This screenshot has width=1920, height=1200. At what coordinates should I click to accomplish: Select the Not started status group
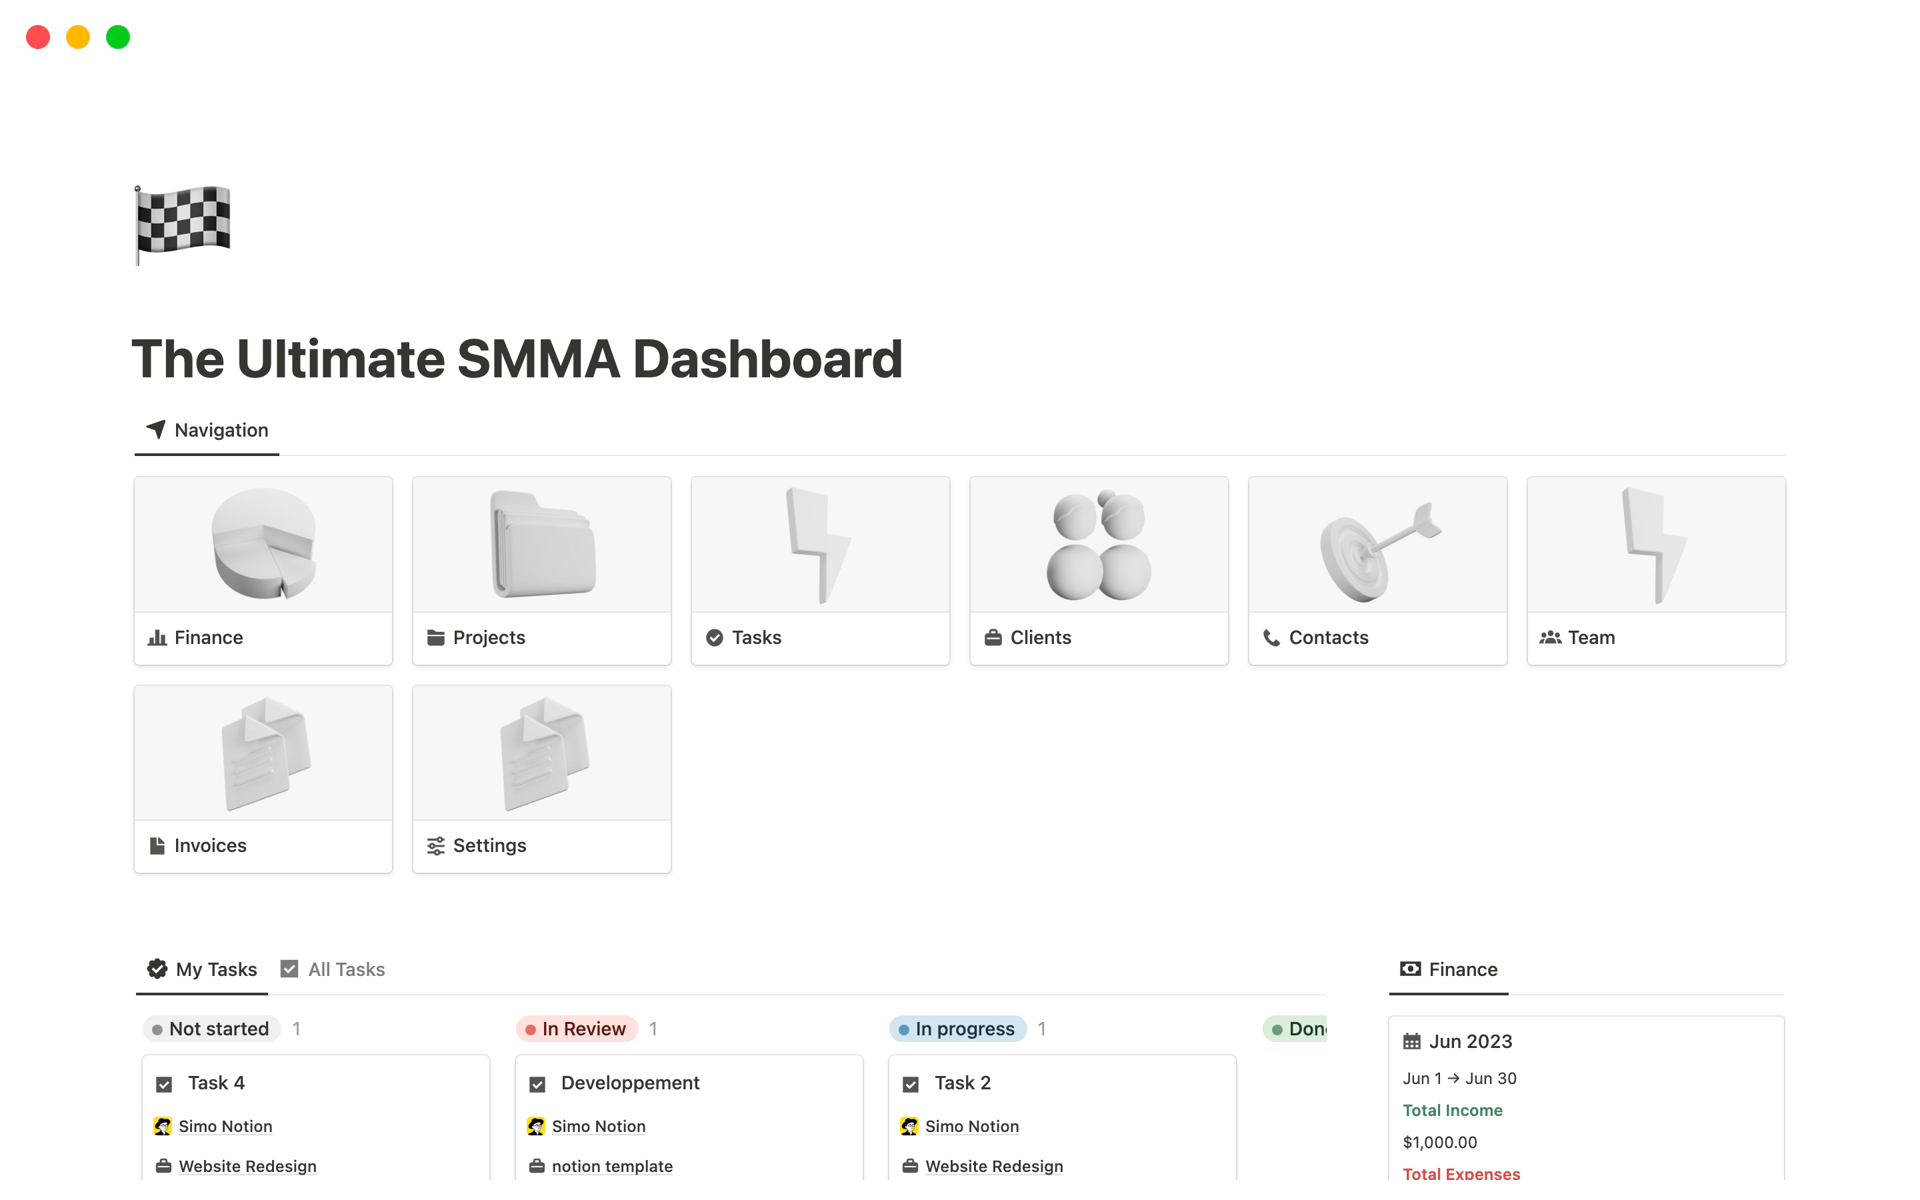click(211, 1029)
